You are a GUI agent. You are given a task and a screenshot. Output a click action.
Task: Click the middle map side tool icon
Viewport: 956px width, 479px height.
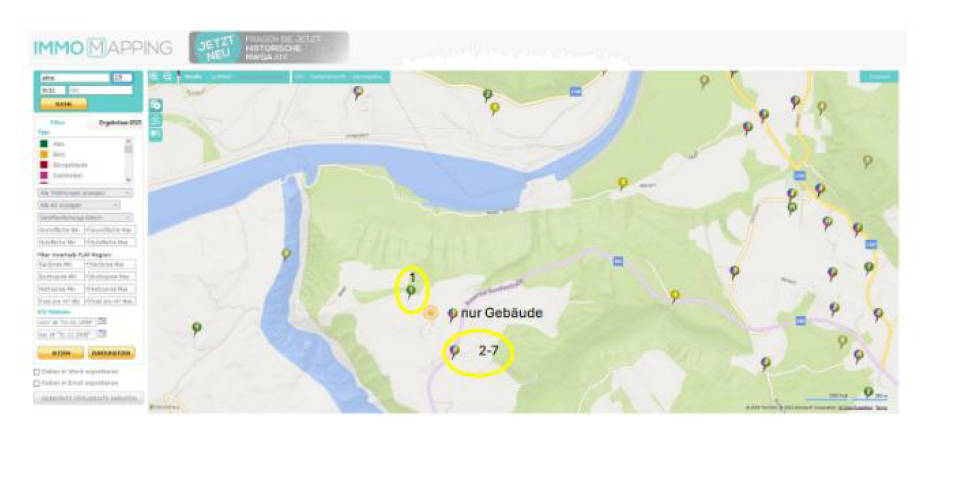156,119
